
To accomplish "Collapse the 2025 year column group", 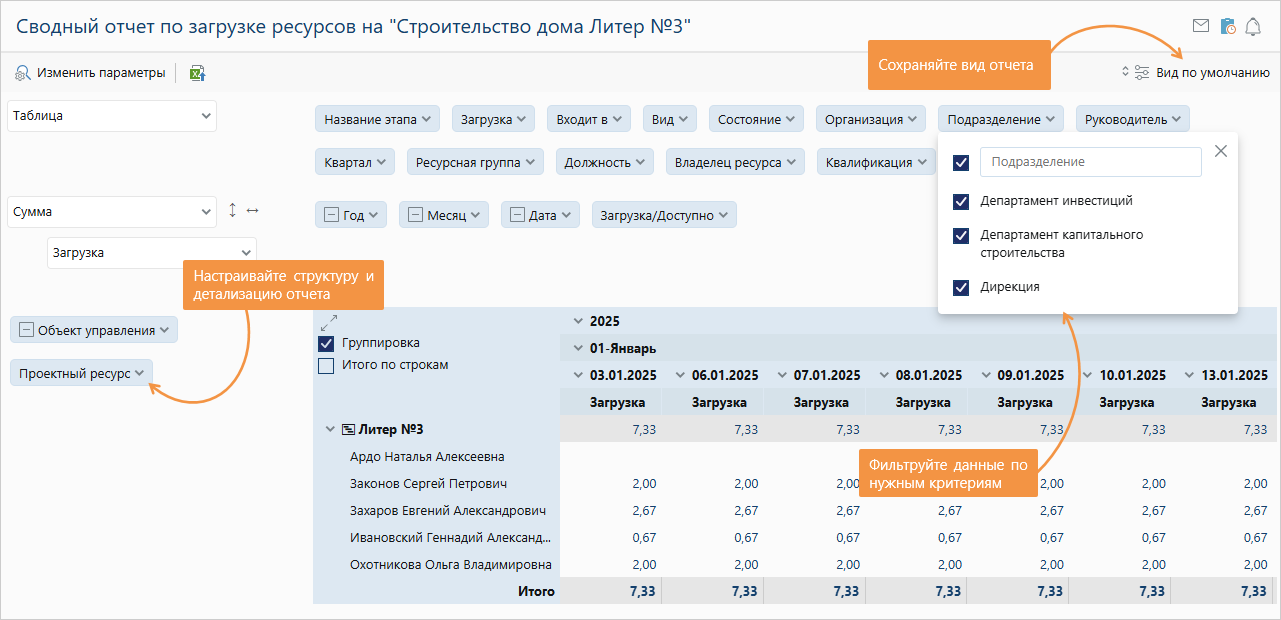I will [577, 321].
